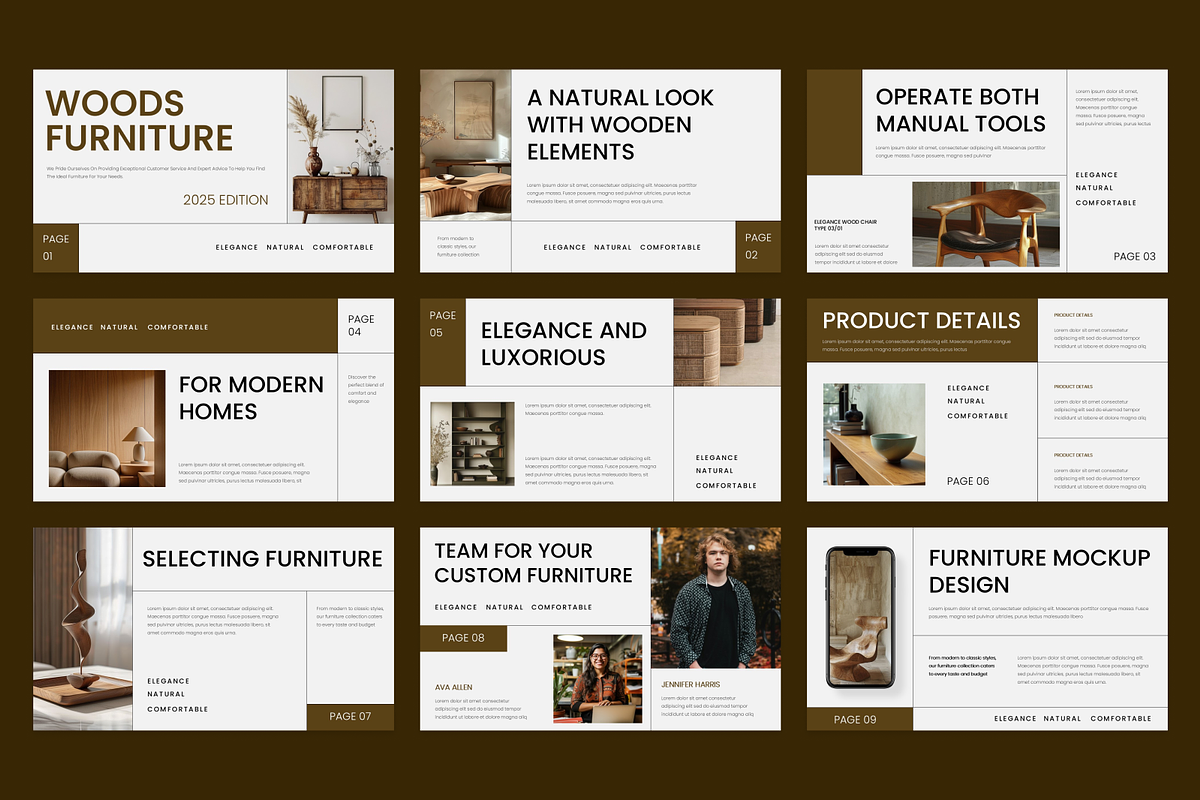Select the smartphone mockup on page 09
This screenshot has width=1200, height=800.
[x=860, y=616]
